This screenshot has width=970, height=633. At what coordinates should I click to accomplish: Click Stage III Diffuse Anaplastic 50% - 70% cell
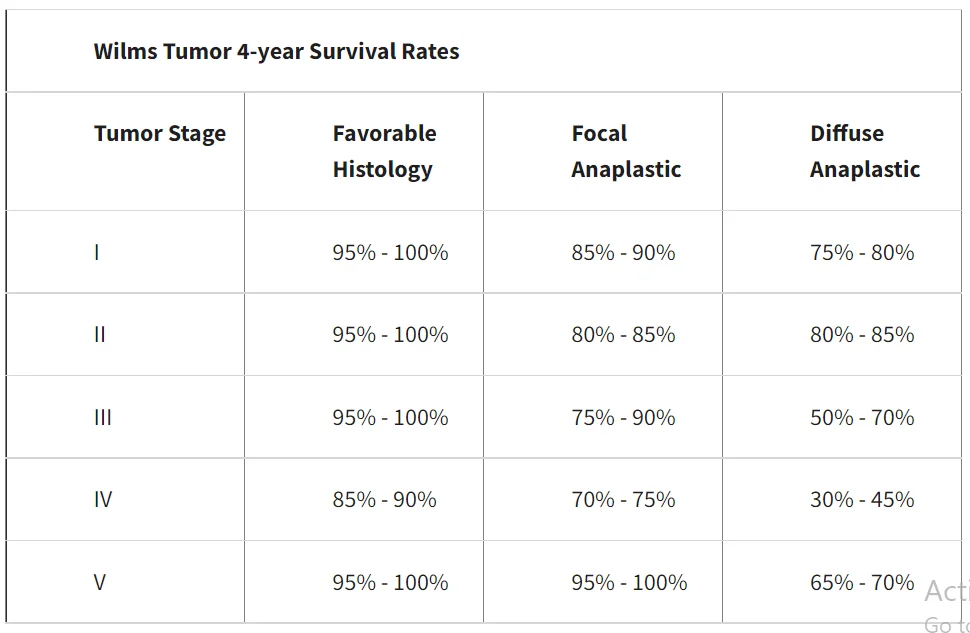862,418
